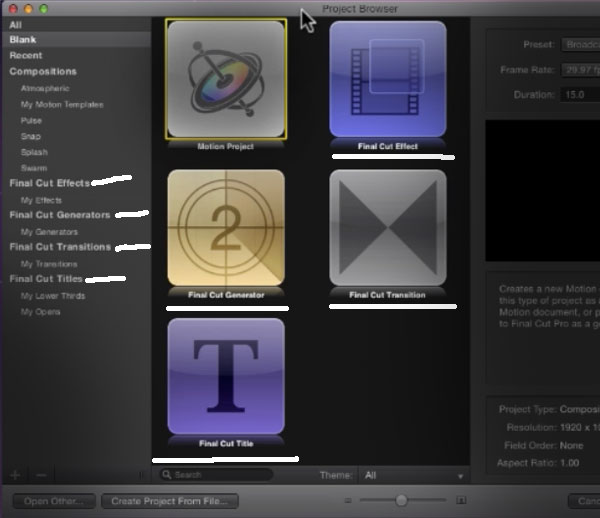Click the sidebar resize handle
The height and width of the screenshot is (518, 600).
pyautogui.click(x=141, y=475)
